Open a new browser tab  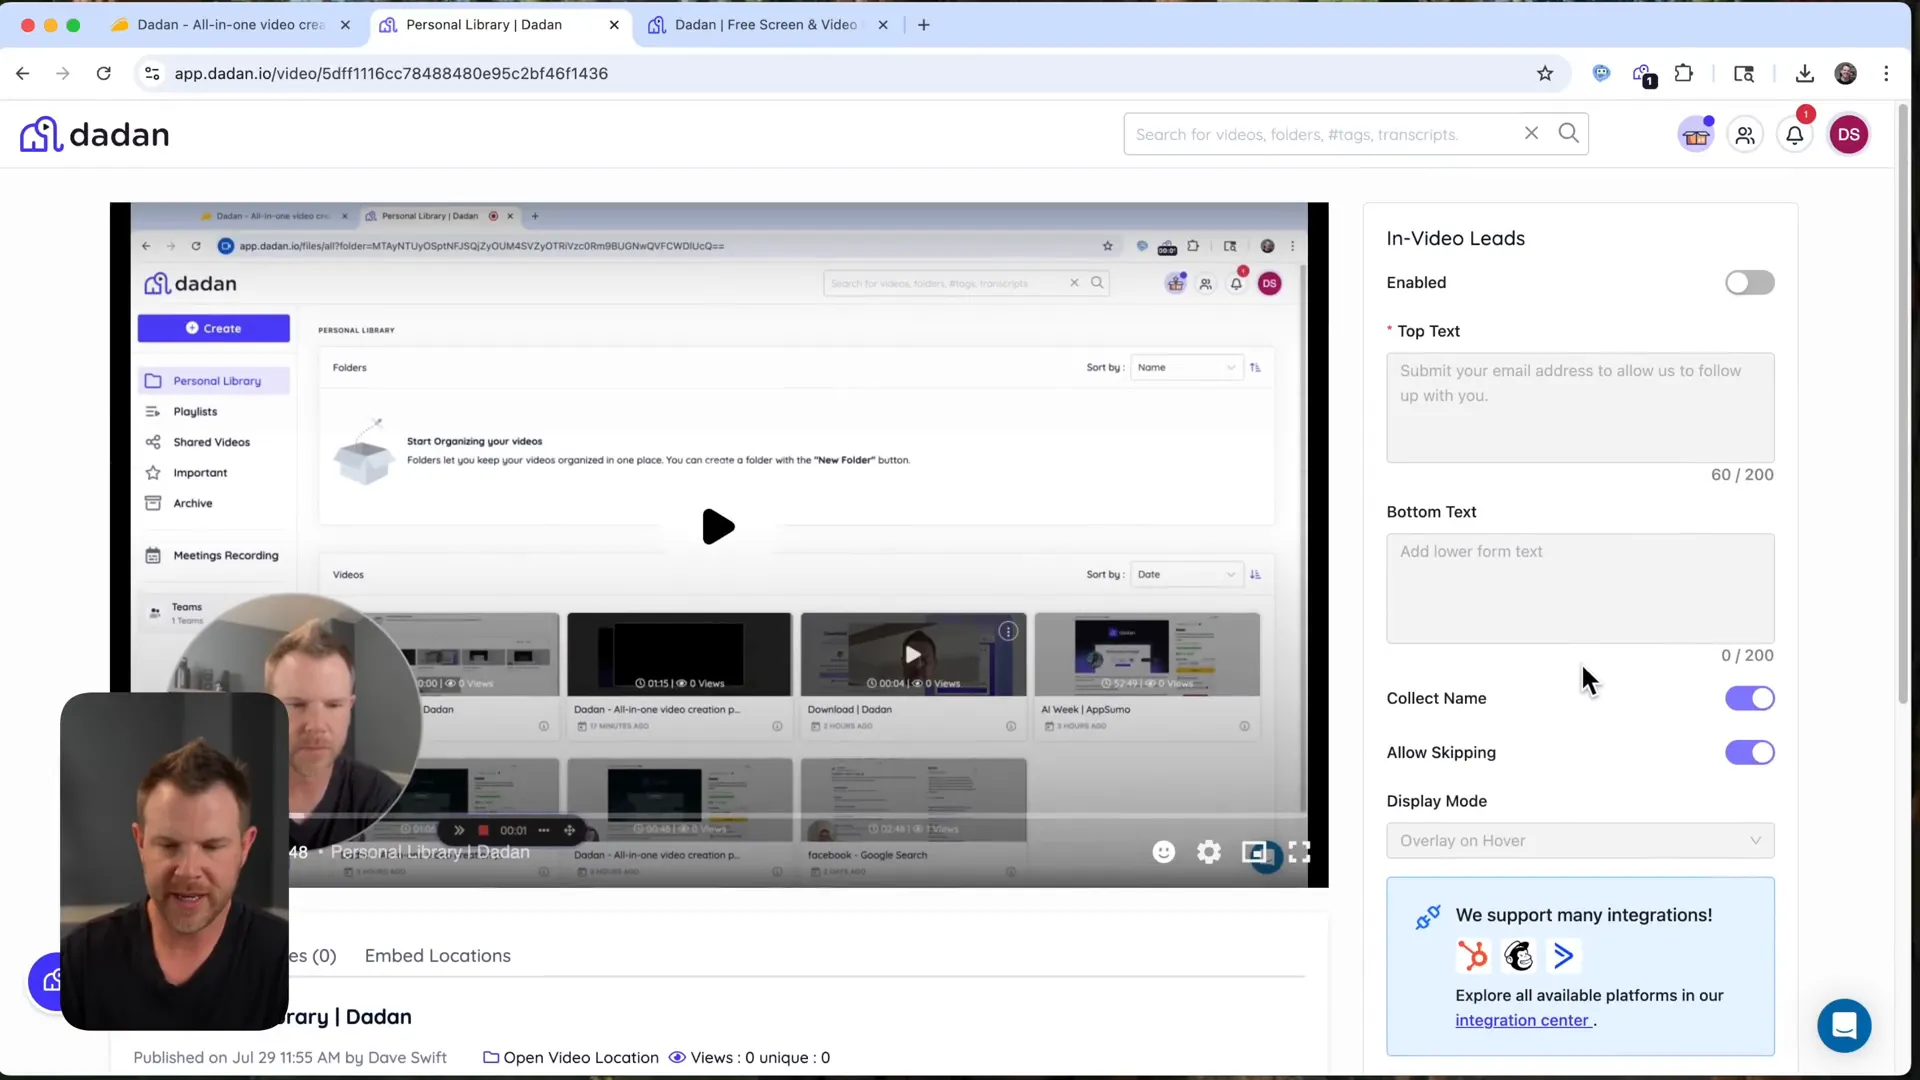point(923,24)
